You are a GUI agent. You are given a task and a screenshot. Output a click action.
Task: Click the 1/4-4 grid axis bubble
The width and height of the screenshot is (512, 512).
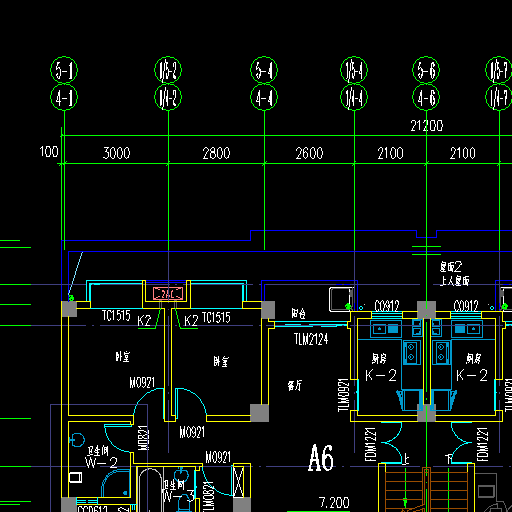point(354,97)
